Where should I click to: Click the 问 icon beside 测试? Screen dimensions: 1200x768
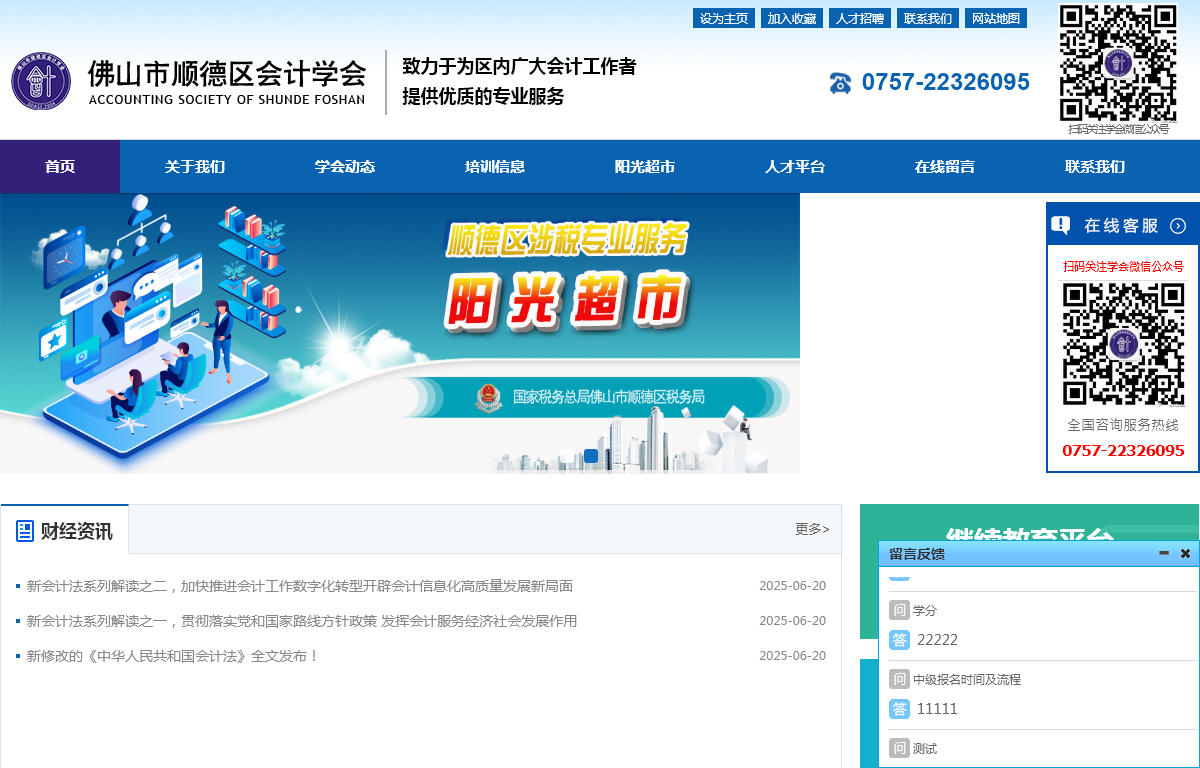(x=899, y=748)
